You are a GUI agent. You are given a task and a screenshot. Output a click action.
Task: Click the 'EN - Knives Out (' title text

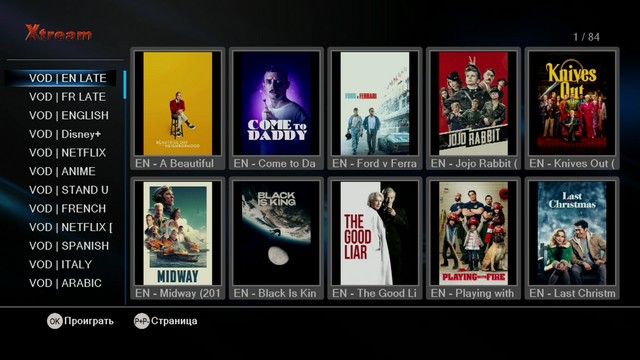pos(572,163)
